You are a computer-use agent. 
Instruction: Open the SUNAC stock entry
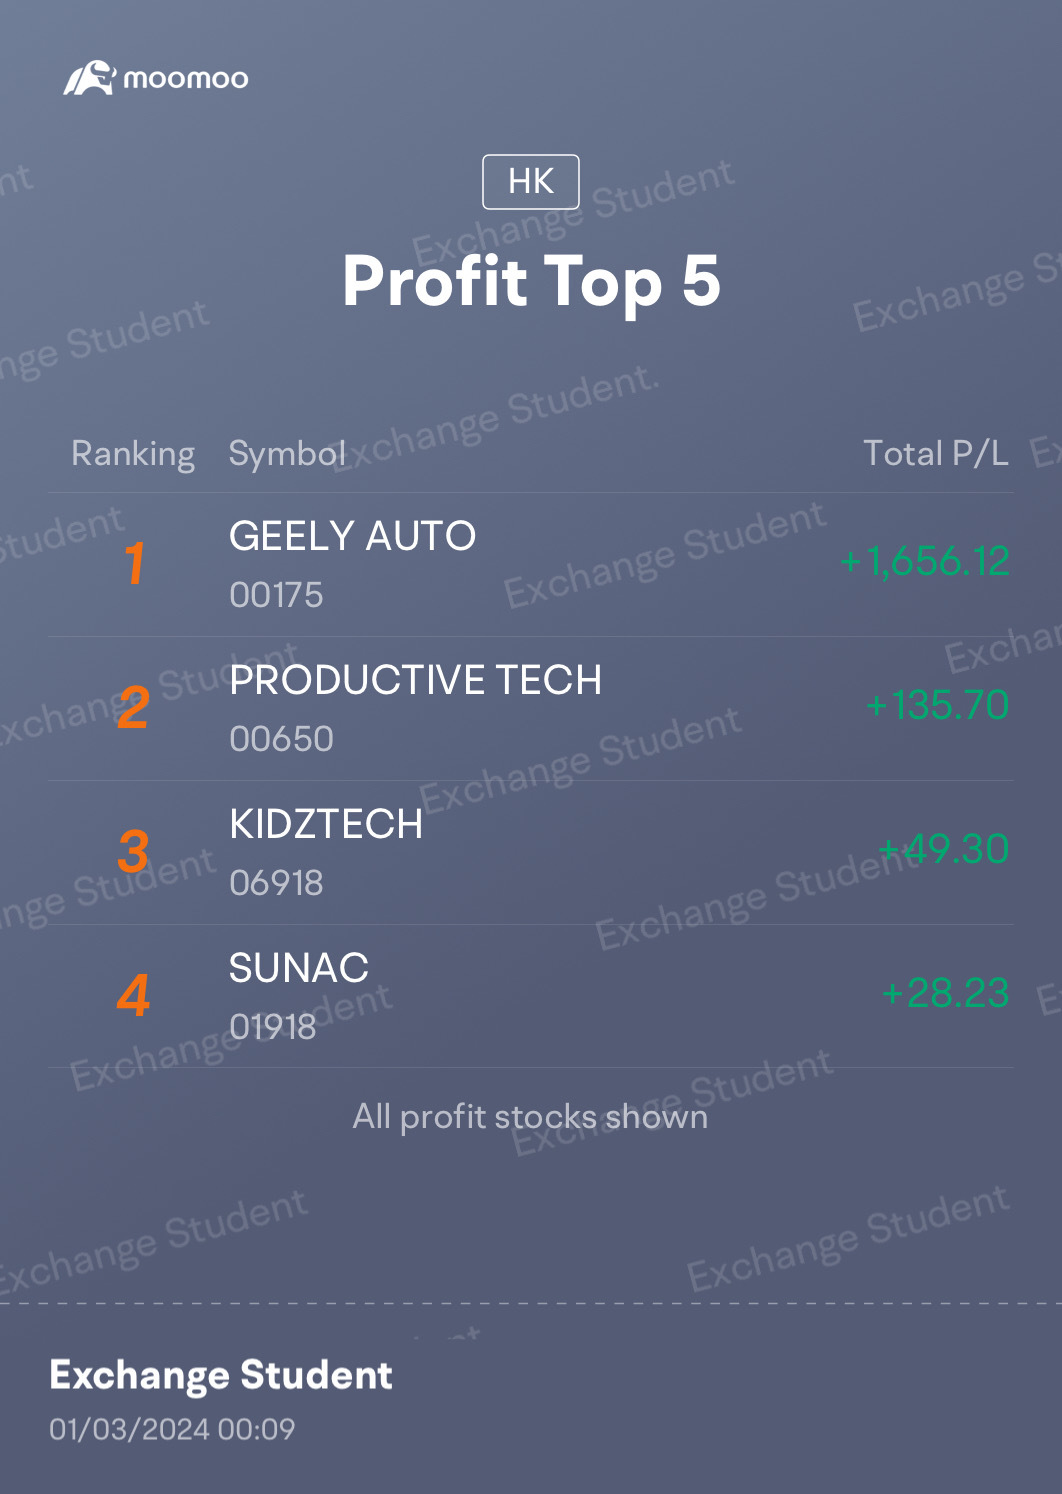pyautogui.click(x=531, y=996)
